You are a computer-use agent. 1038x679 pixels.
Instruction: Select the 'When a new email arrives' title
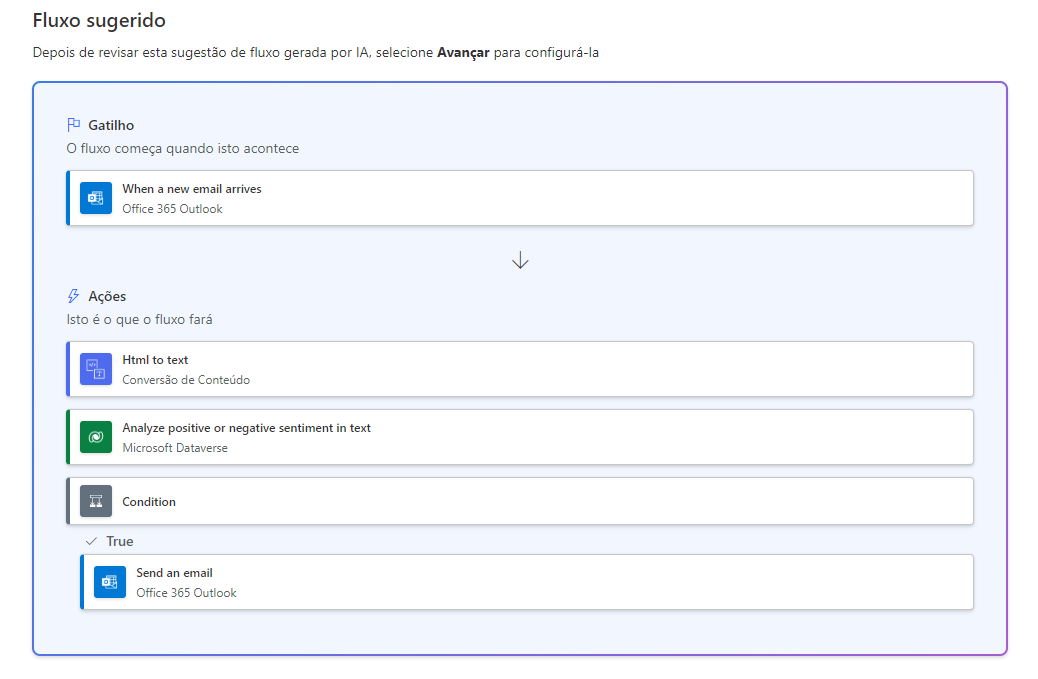pos(192,189)
